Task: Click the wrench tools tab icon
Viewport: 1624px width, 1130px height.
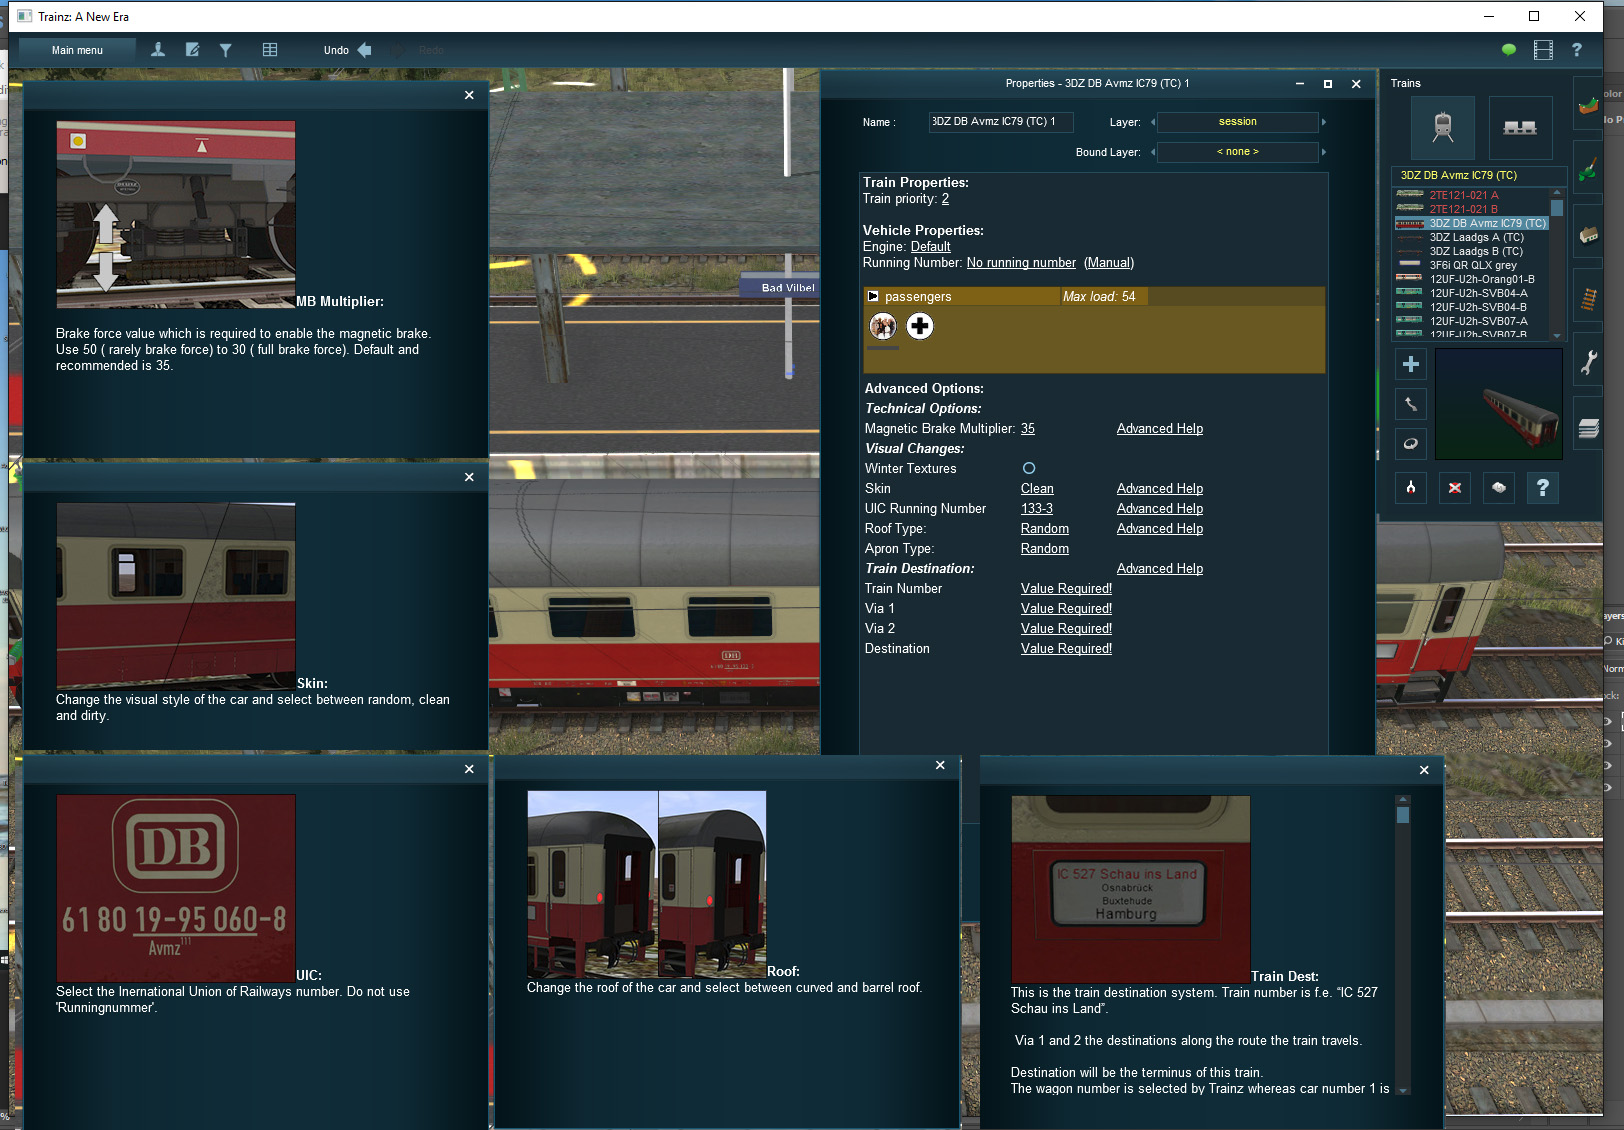Action: pyautogui.click(x=1588, y=362)
